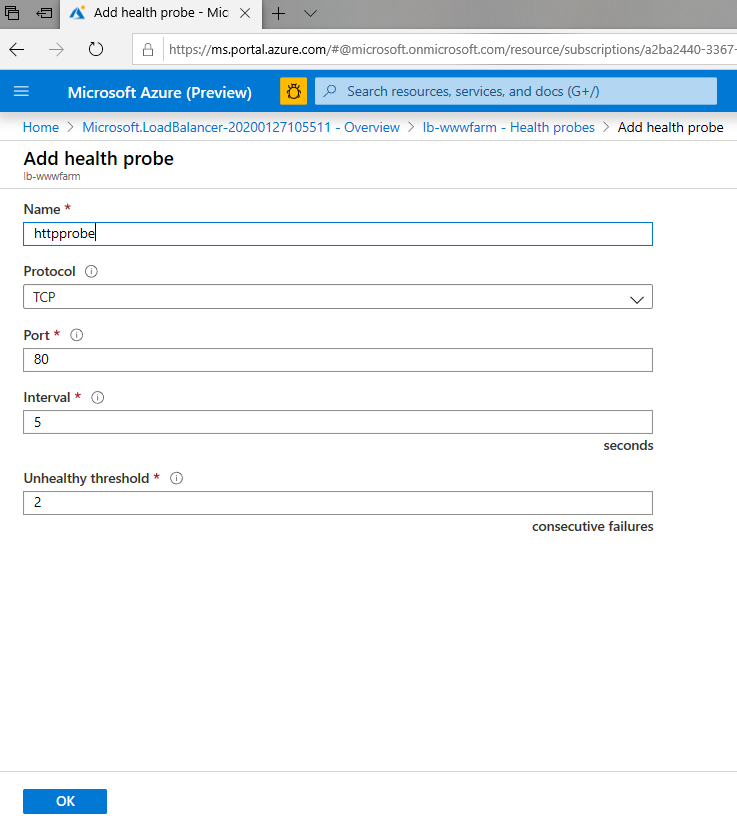Open the Microsoft.LoadBalancer Overview breadcrumb
Screen dimensions: 737x831
241,127
